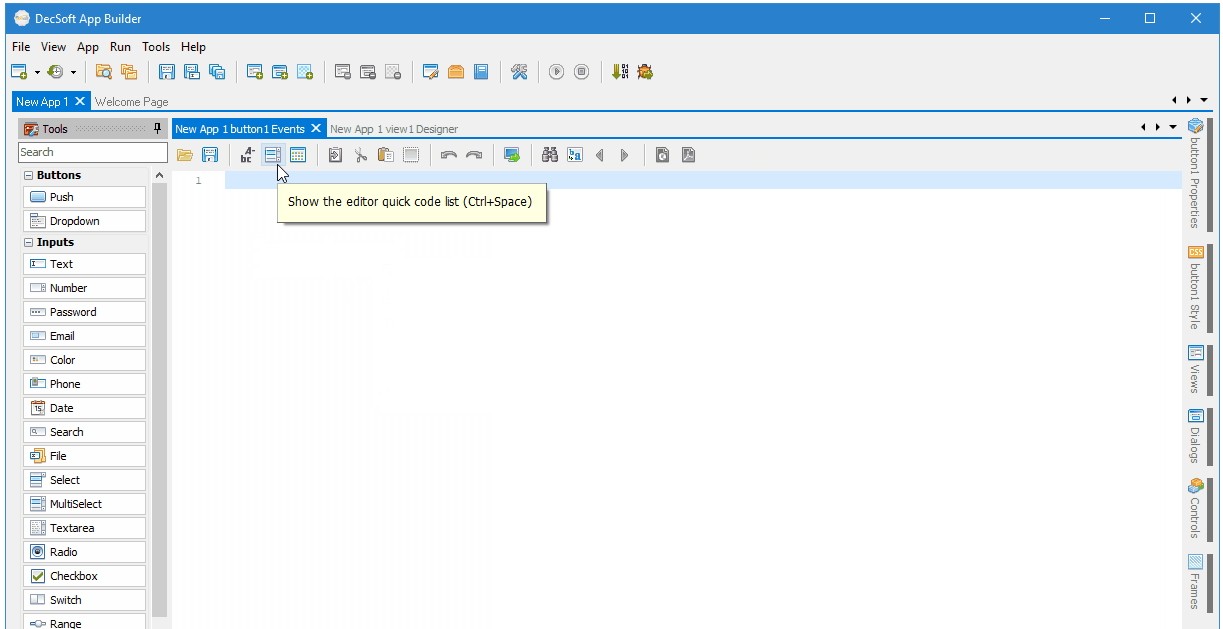Image resolution: width=1223 pixels, height=629 pixels.
Task: Open the Search dialog using the binoculars icon
Action: (549, 155)
